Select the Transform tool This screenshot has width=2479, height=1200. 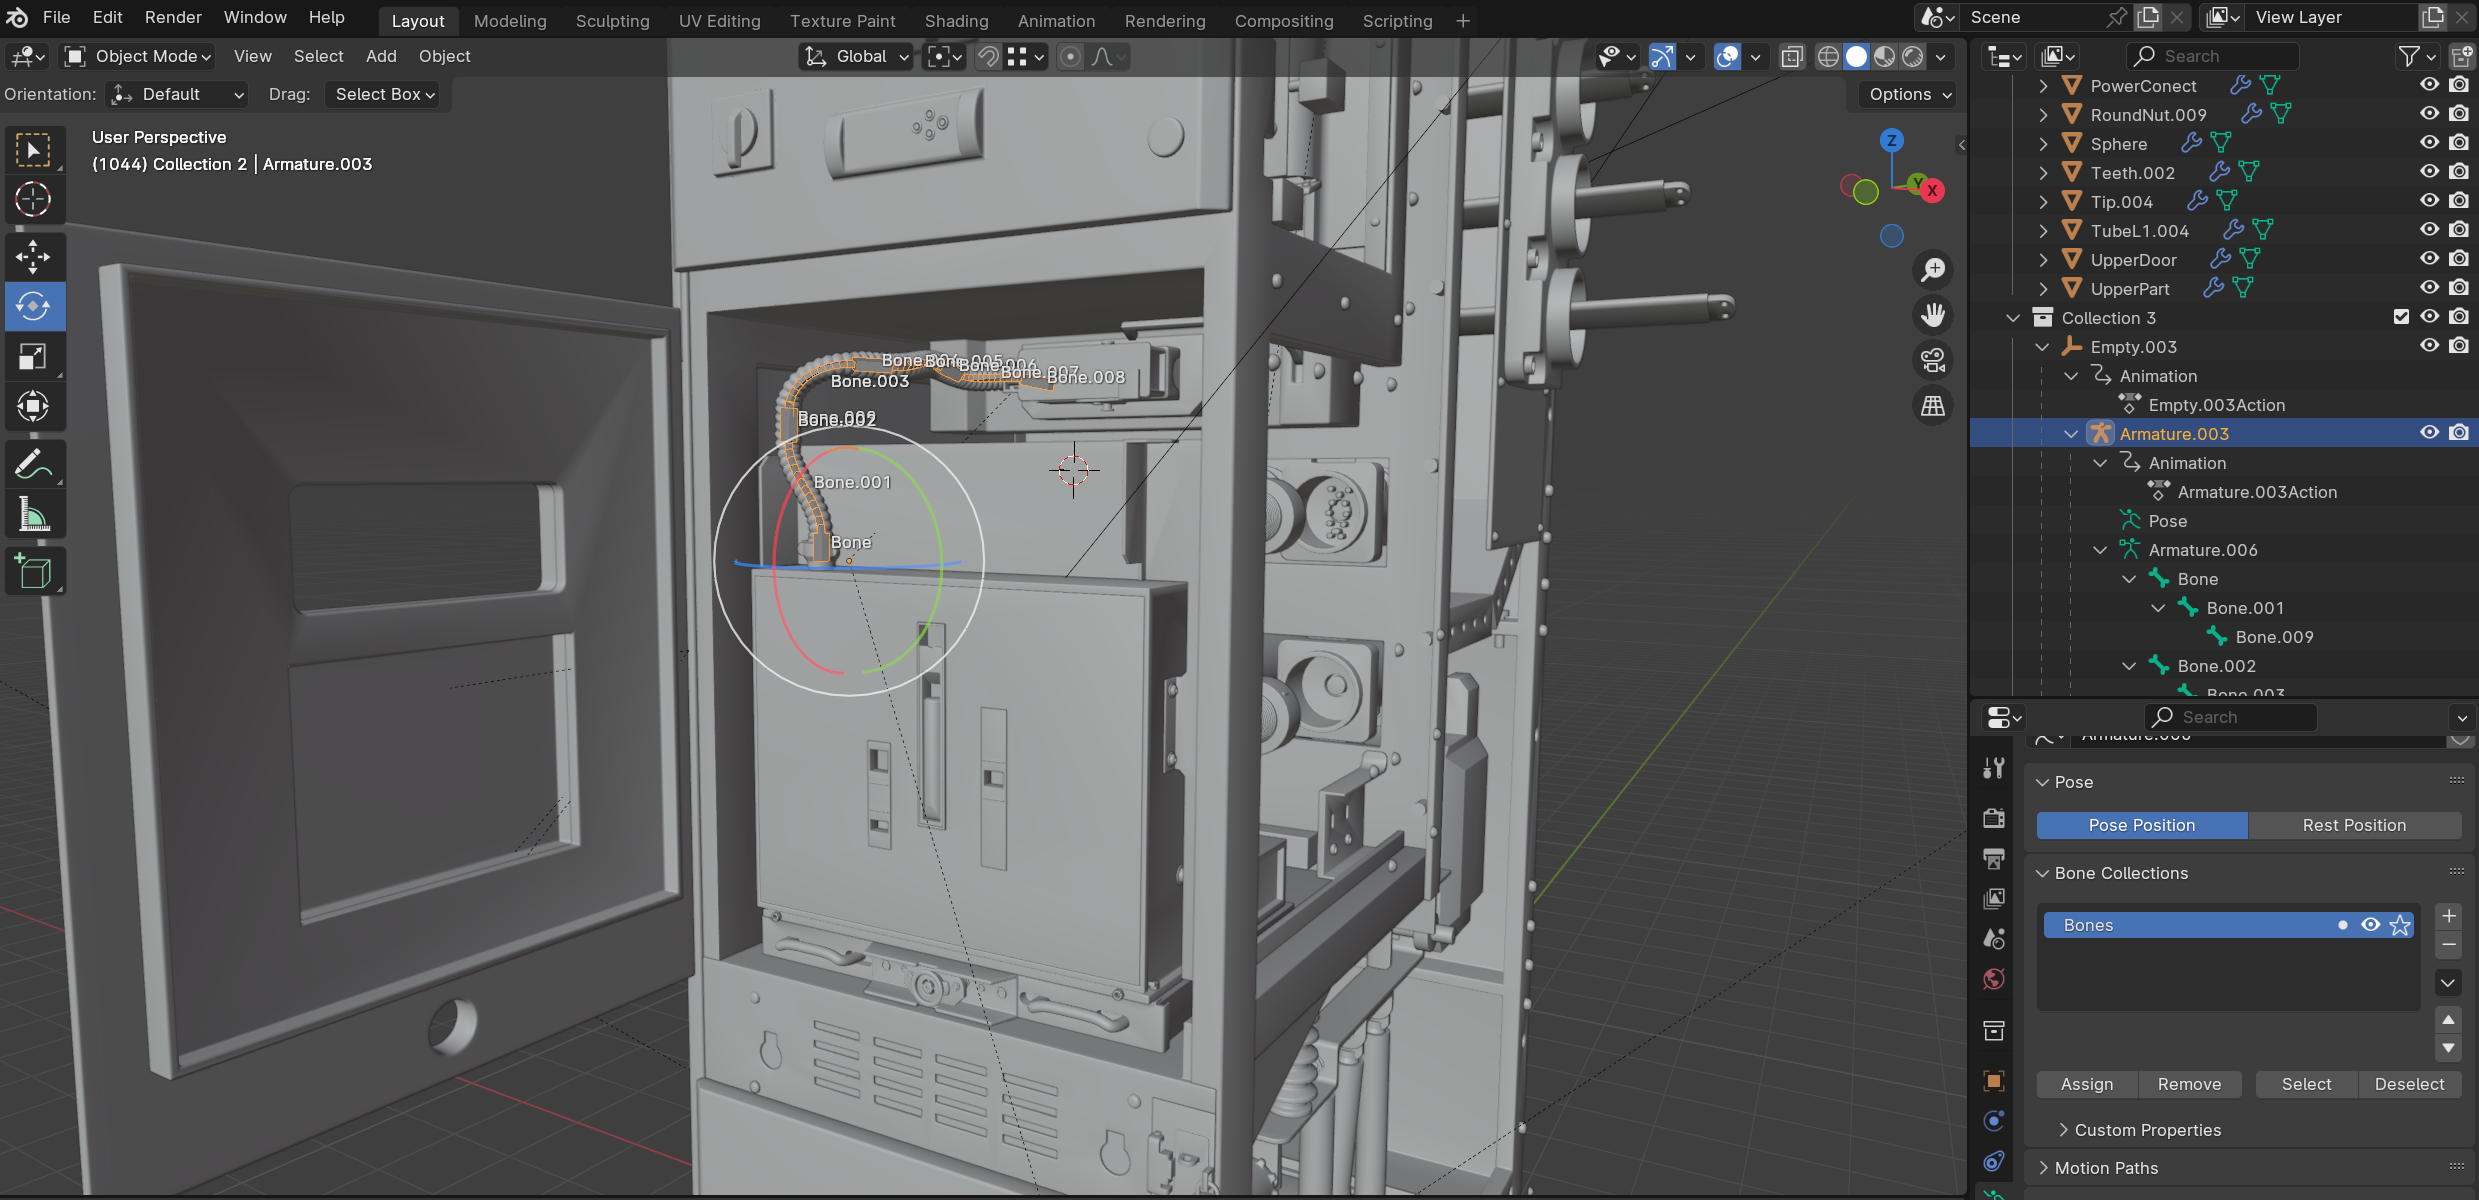(34, 406)
